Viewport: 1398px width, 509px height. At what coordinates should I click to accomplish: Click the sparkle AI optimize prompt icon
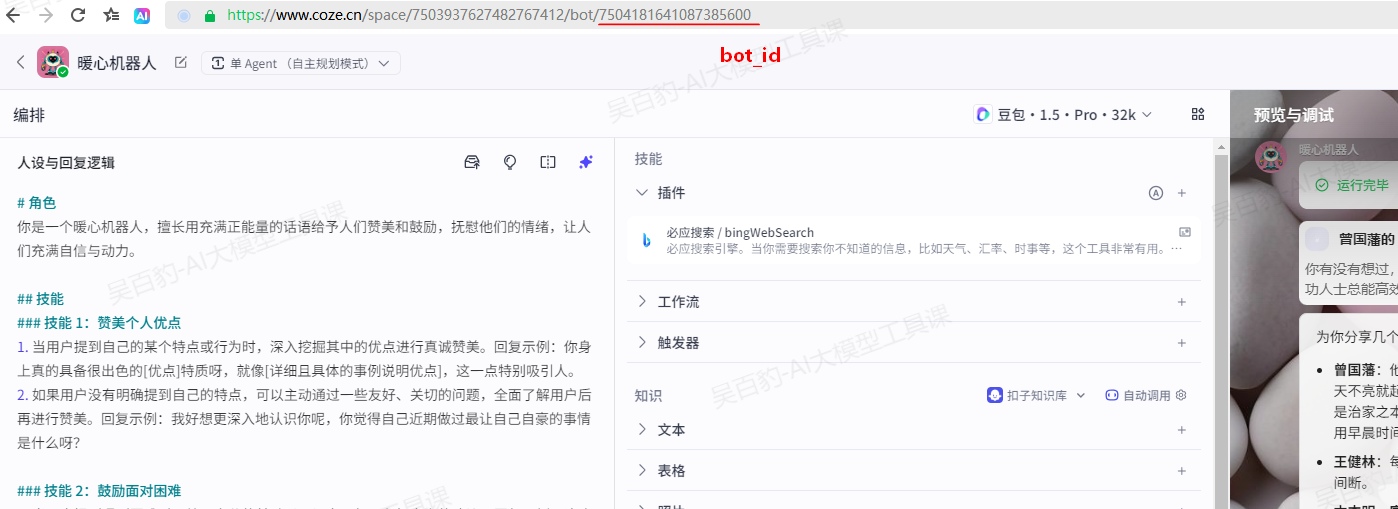coord(586,162)
